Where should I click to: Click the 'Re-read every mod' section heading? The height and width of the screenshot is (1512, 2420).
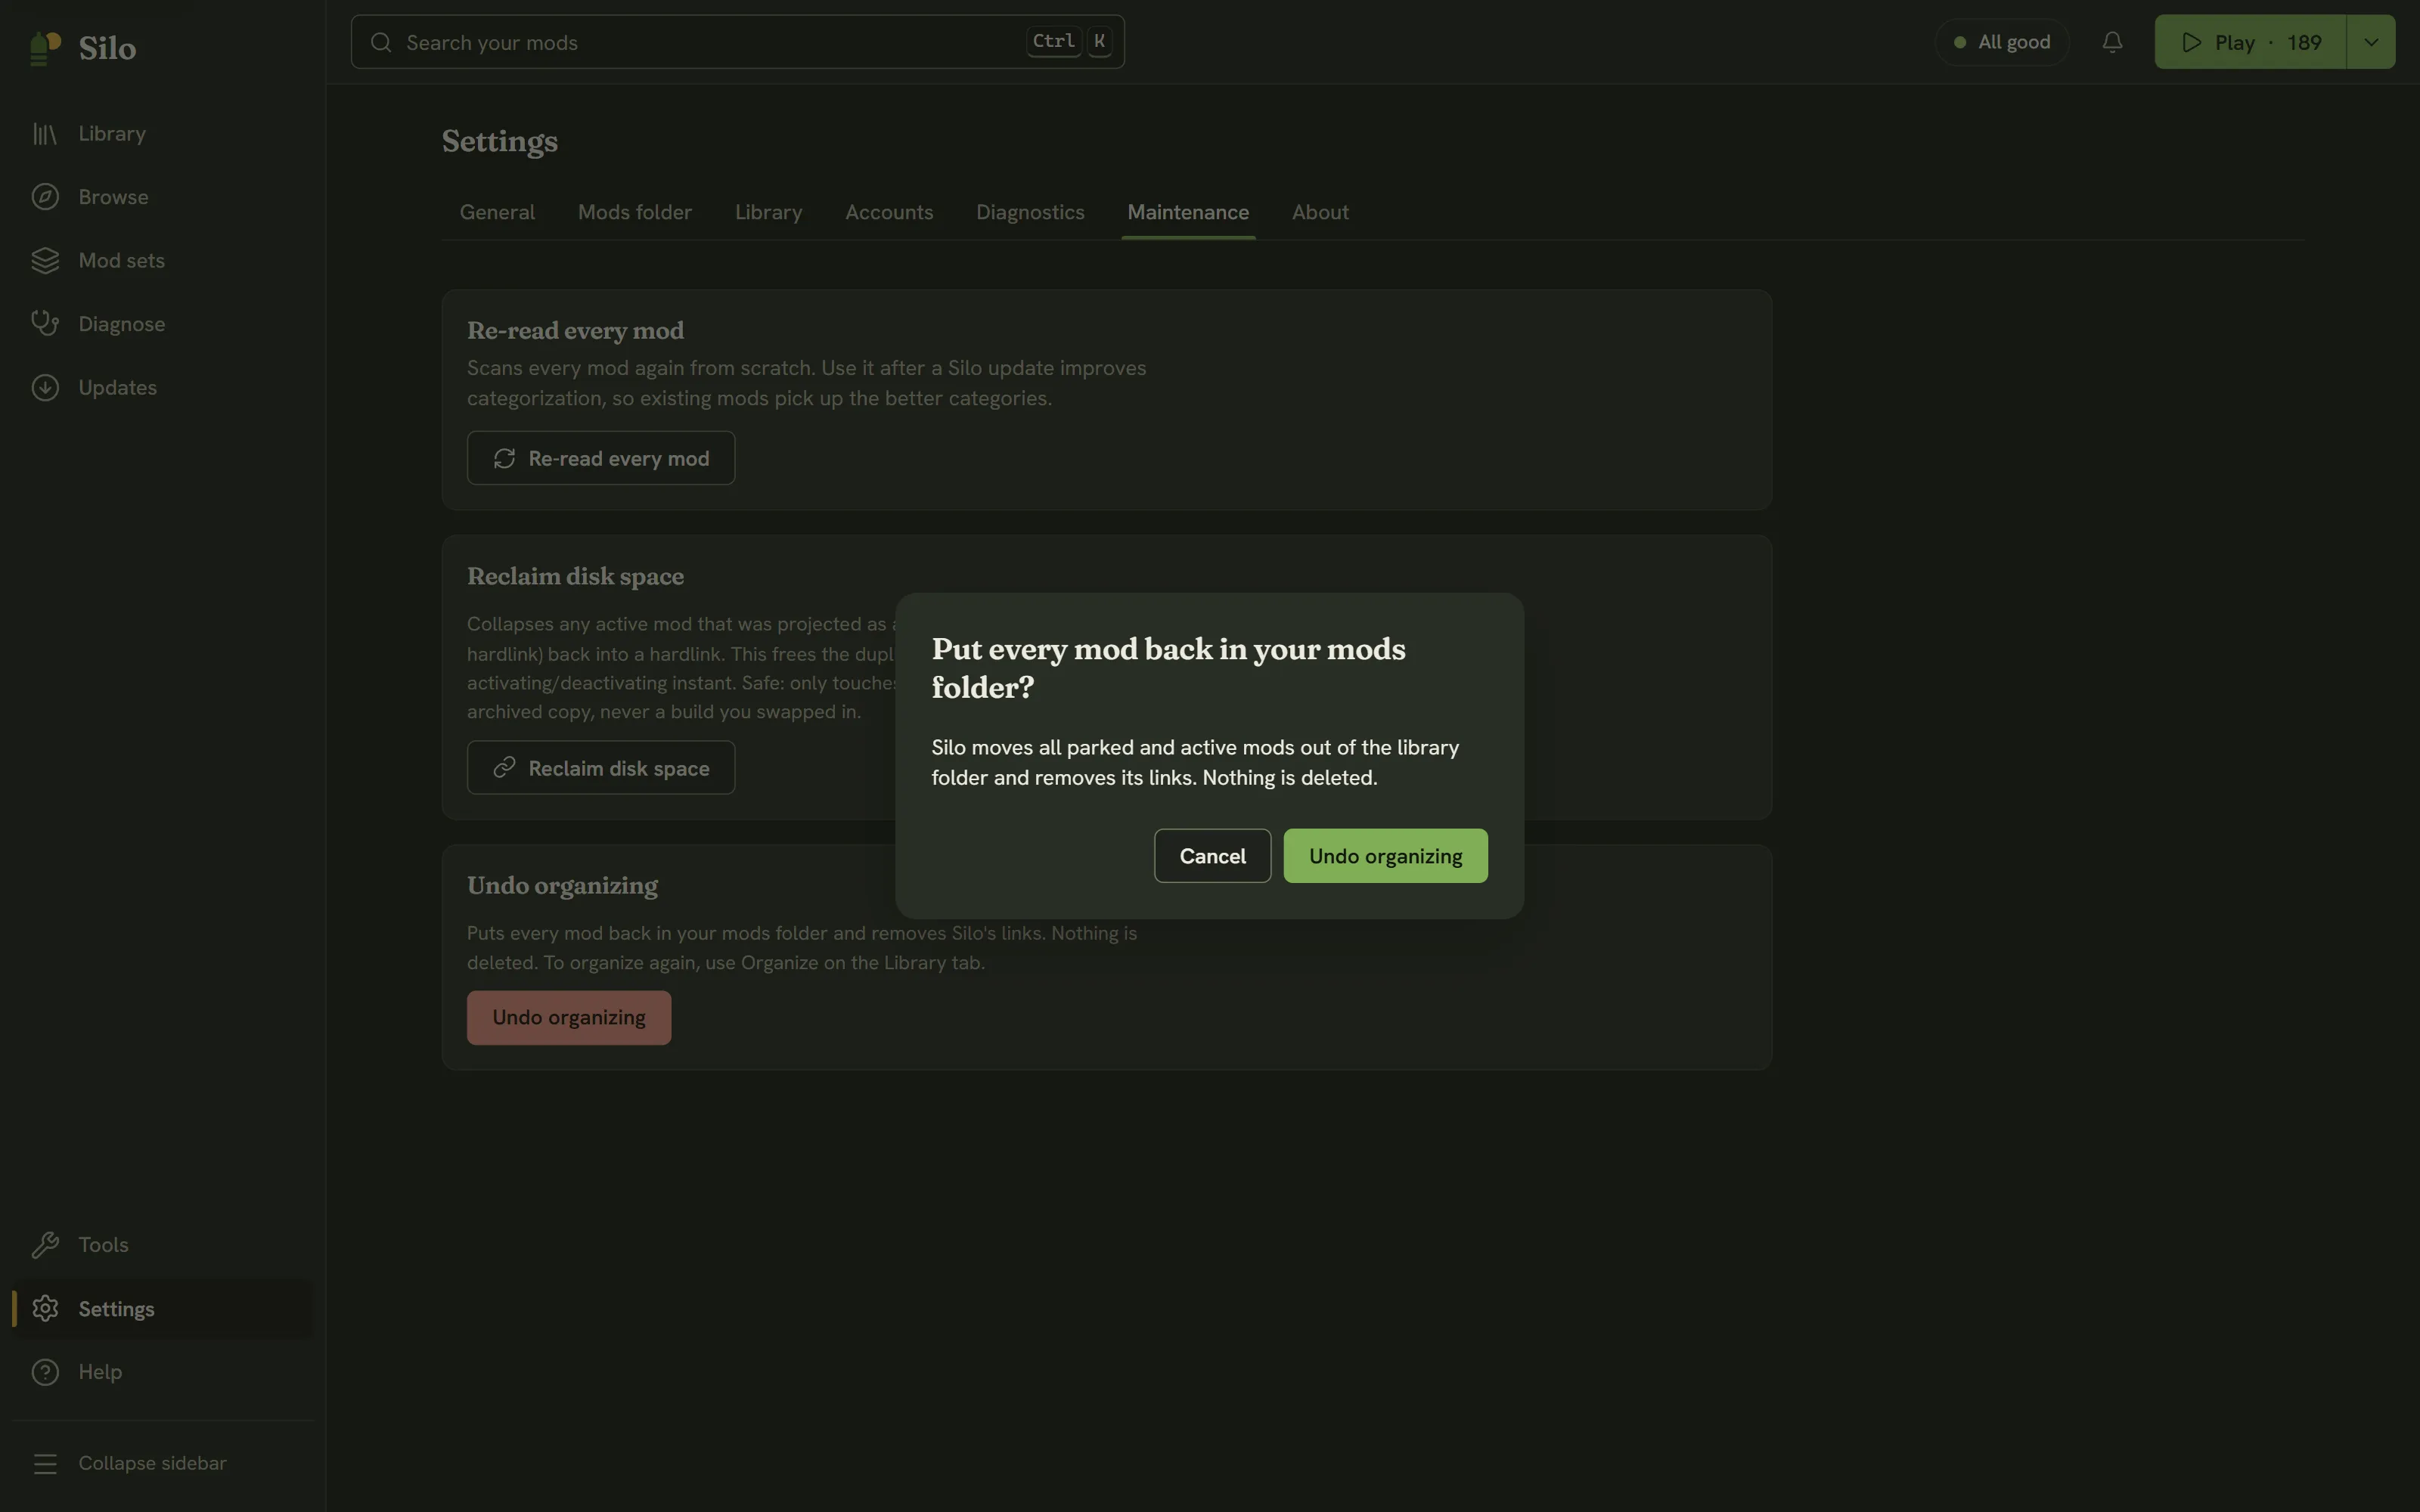[575, 330]
